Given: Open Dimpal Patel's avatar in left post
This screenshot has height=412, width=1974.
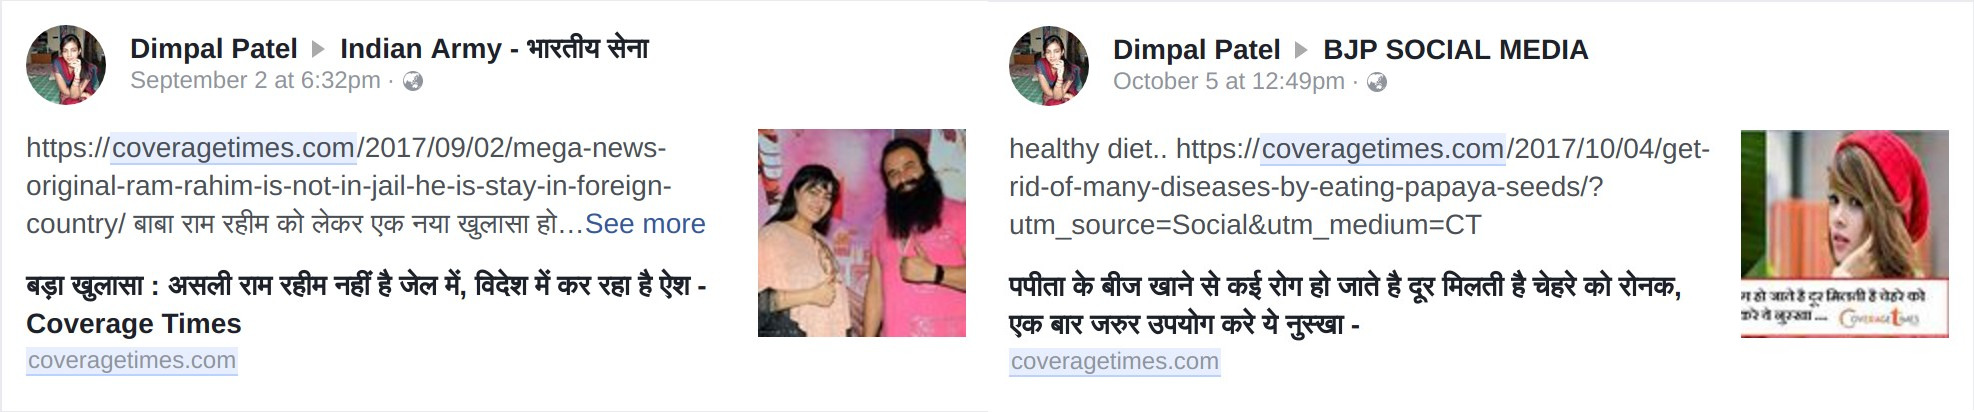Looking at the screenshot, I should click(66, 65).
